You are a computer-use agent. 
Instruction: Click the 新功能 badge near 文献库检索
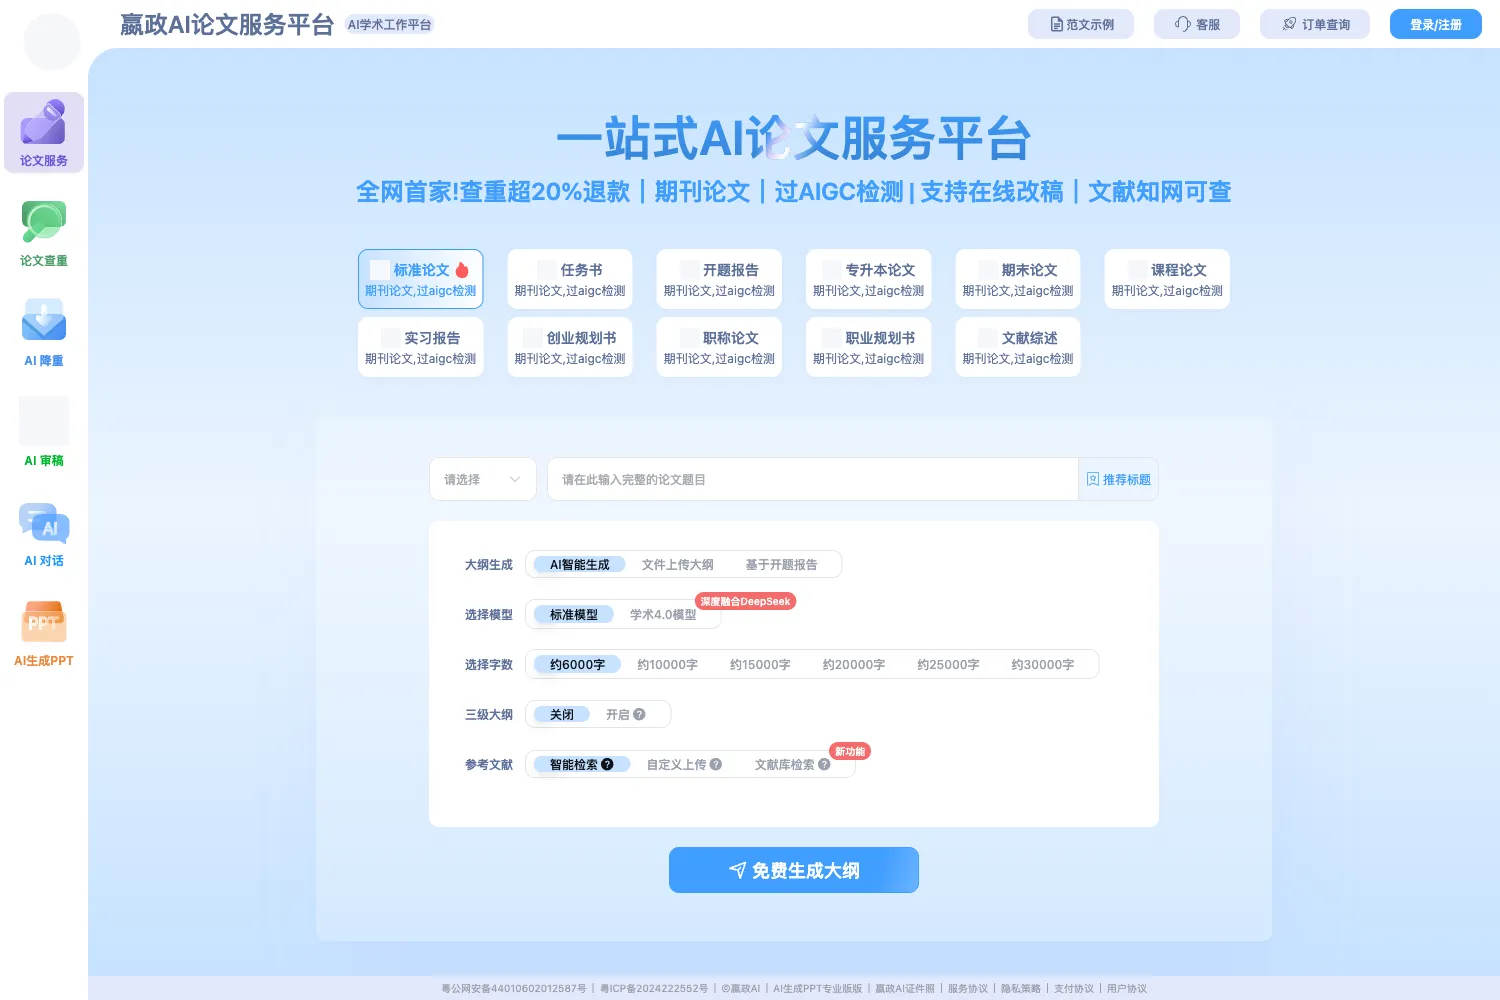click(x=850, y=751)
